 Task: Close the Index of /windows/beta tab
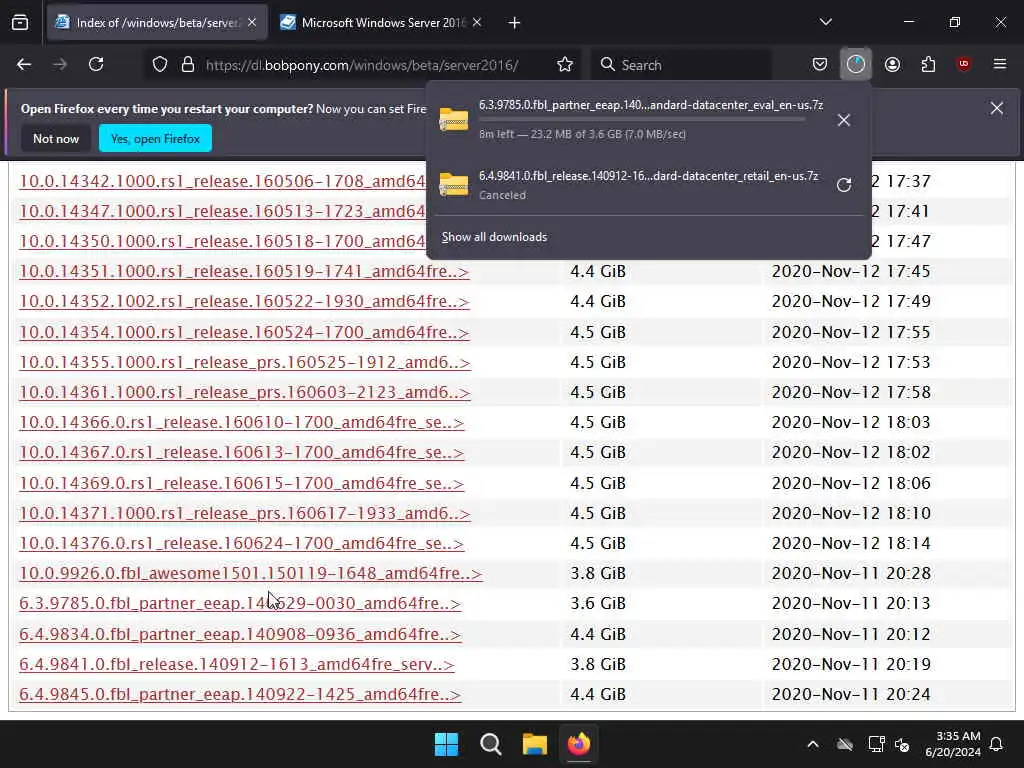(252, 22)
